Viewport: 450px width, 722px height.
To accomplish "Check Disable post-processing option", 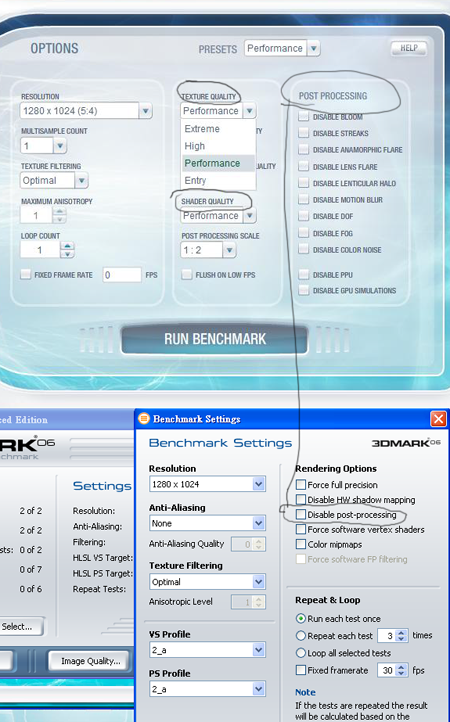I will coord(301,514).
